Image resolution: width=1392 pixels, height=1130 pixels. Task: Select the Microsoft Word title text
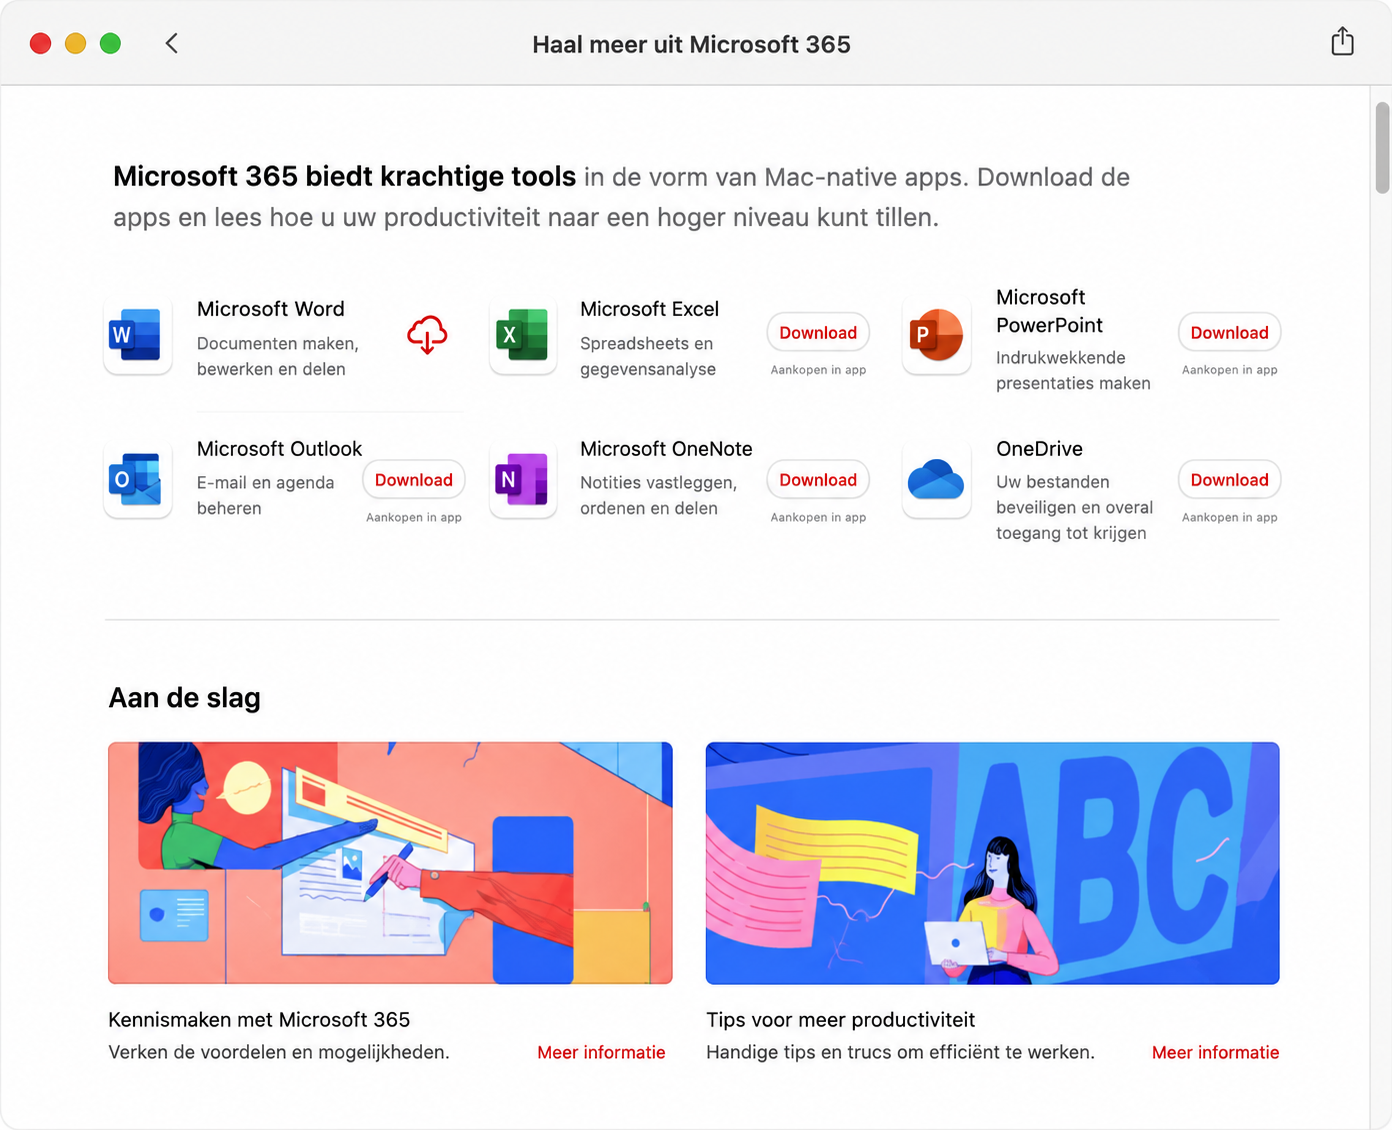pos(271,309)
